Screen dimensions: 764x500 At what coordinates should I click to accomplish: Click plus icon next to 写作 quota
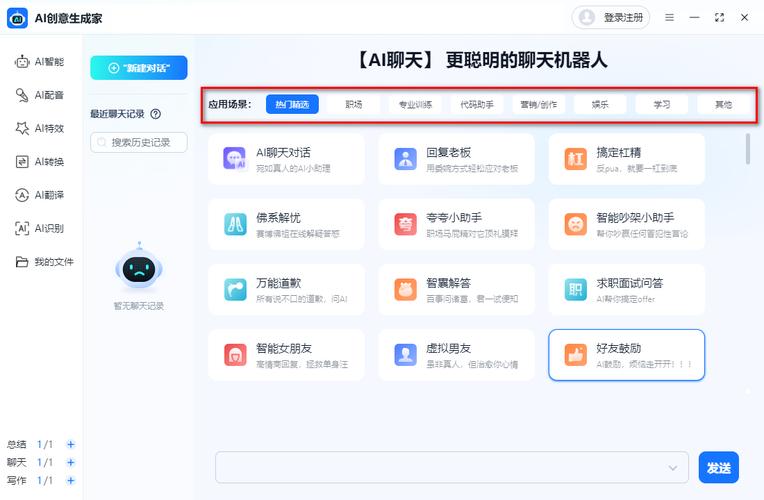[71, 481]
